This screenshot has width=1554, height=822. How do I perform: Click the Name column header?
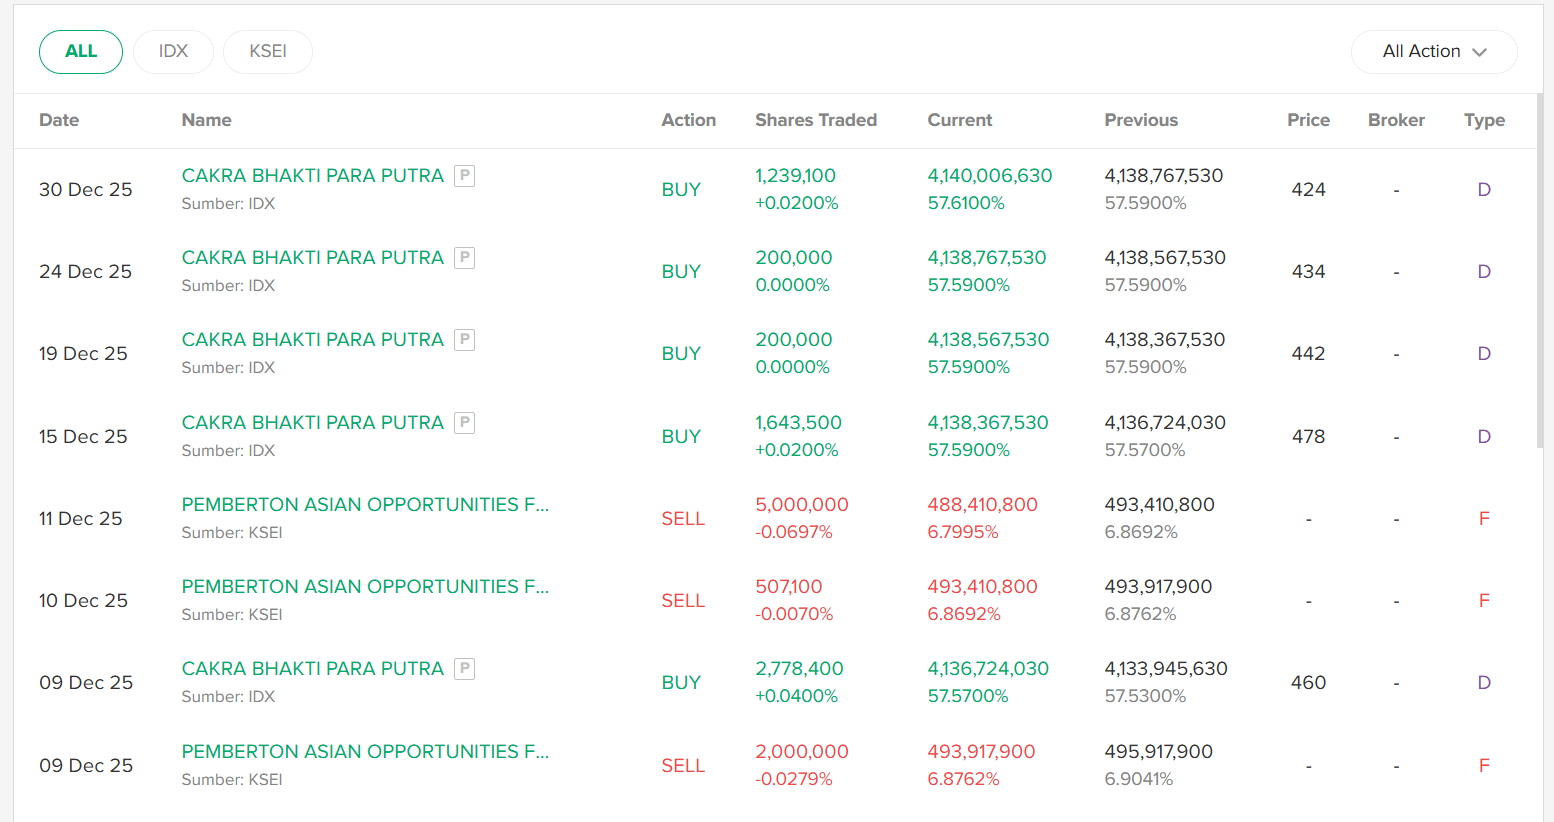[207, 120]
